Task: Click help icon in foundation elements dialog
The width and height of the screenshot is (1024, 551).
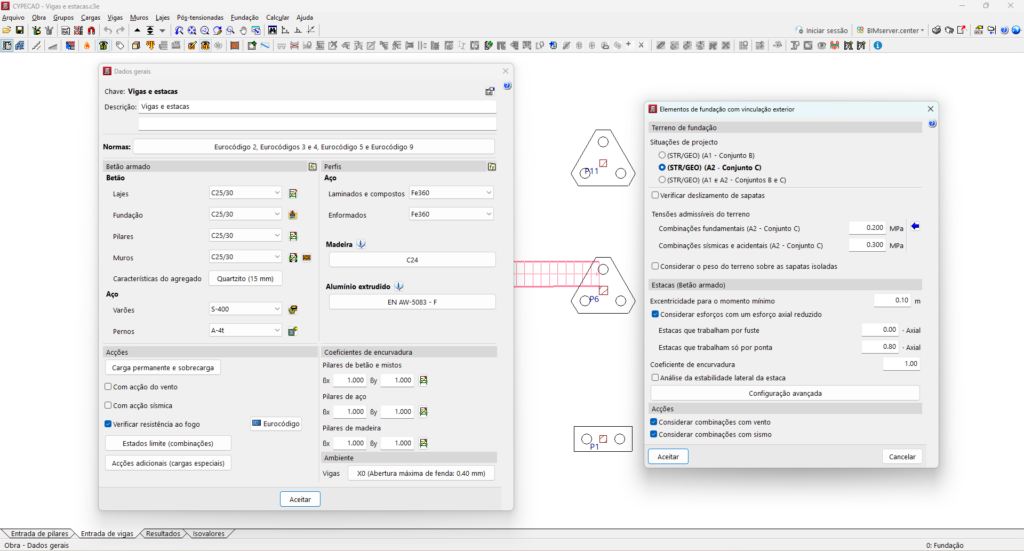Action: click(932, 123)
